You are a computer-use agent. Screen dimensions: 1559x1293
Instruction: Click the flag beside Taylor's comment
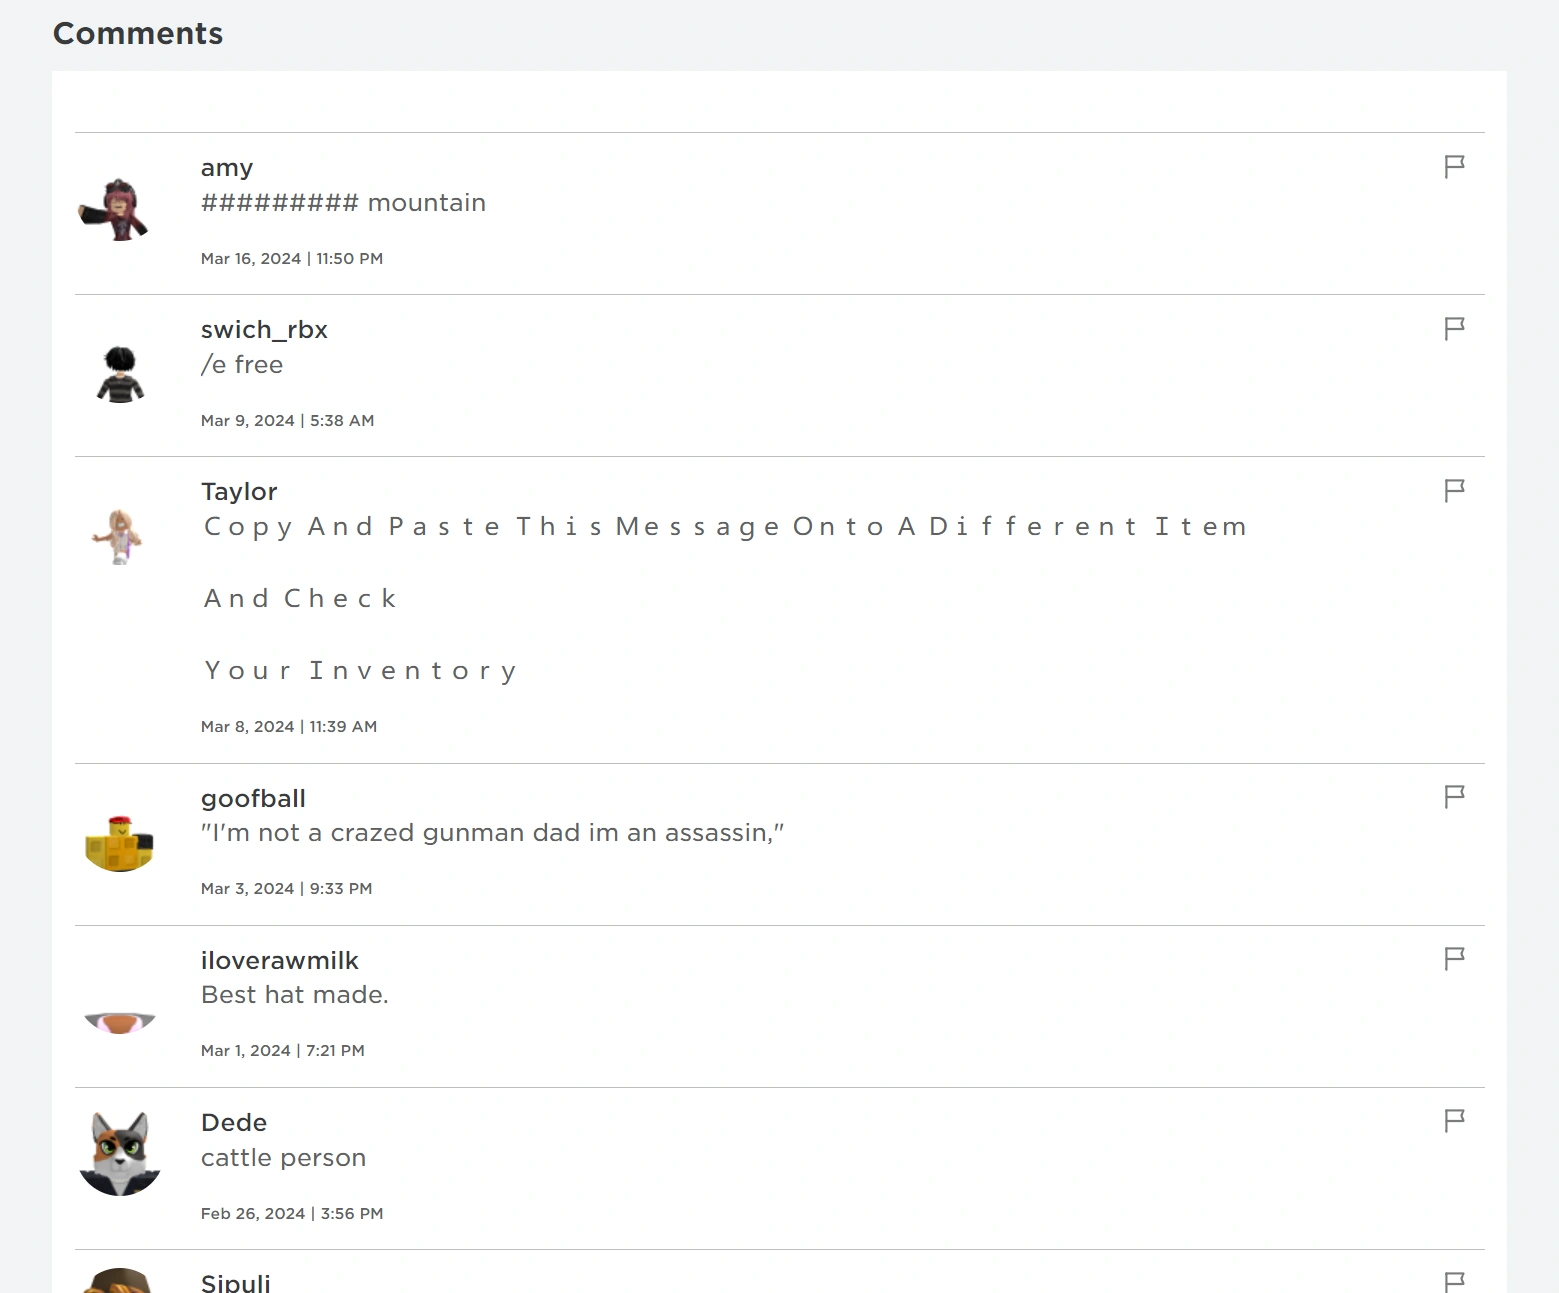(1454, 490)
